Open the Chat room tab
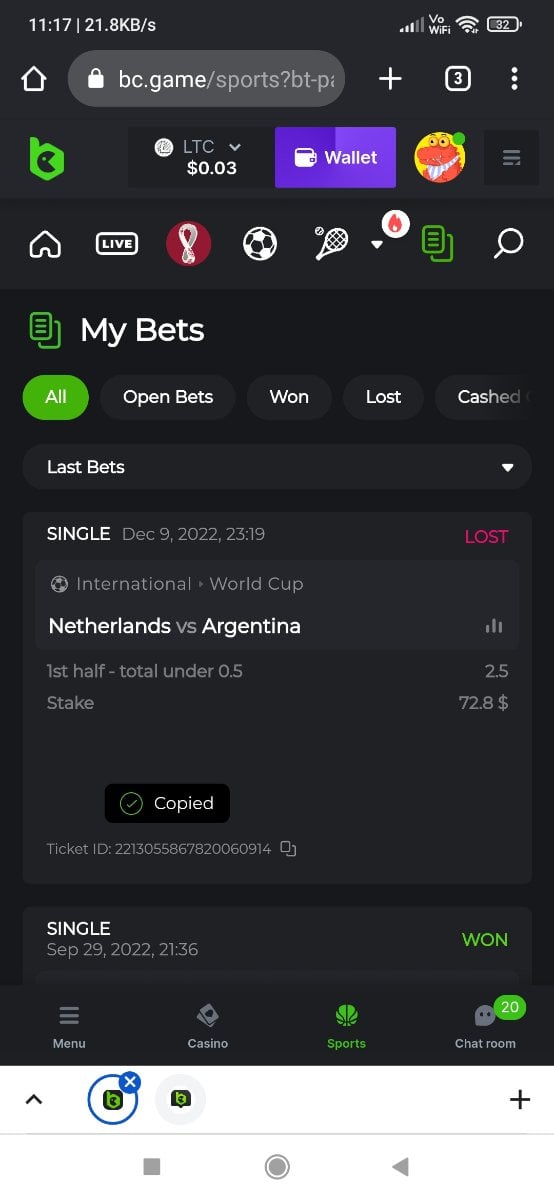This screenshot has height=1200, width=554. pos(485,1025)
